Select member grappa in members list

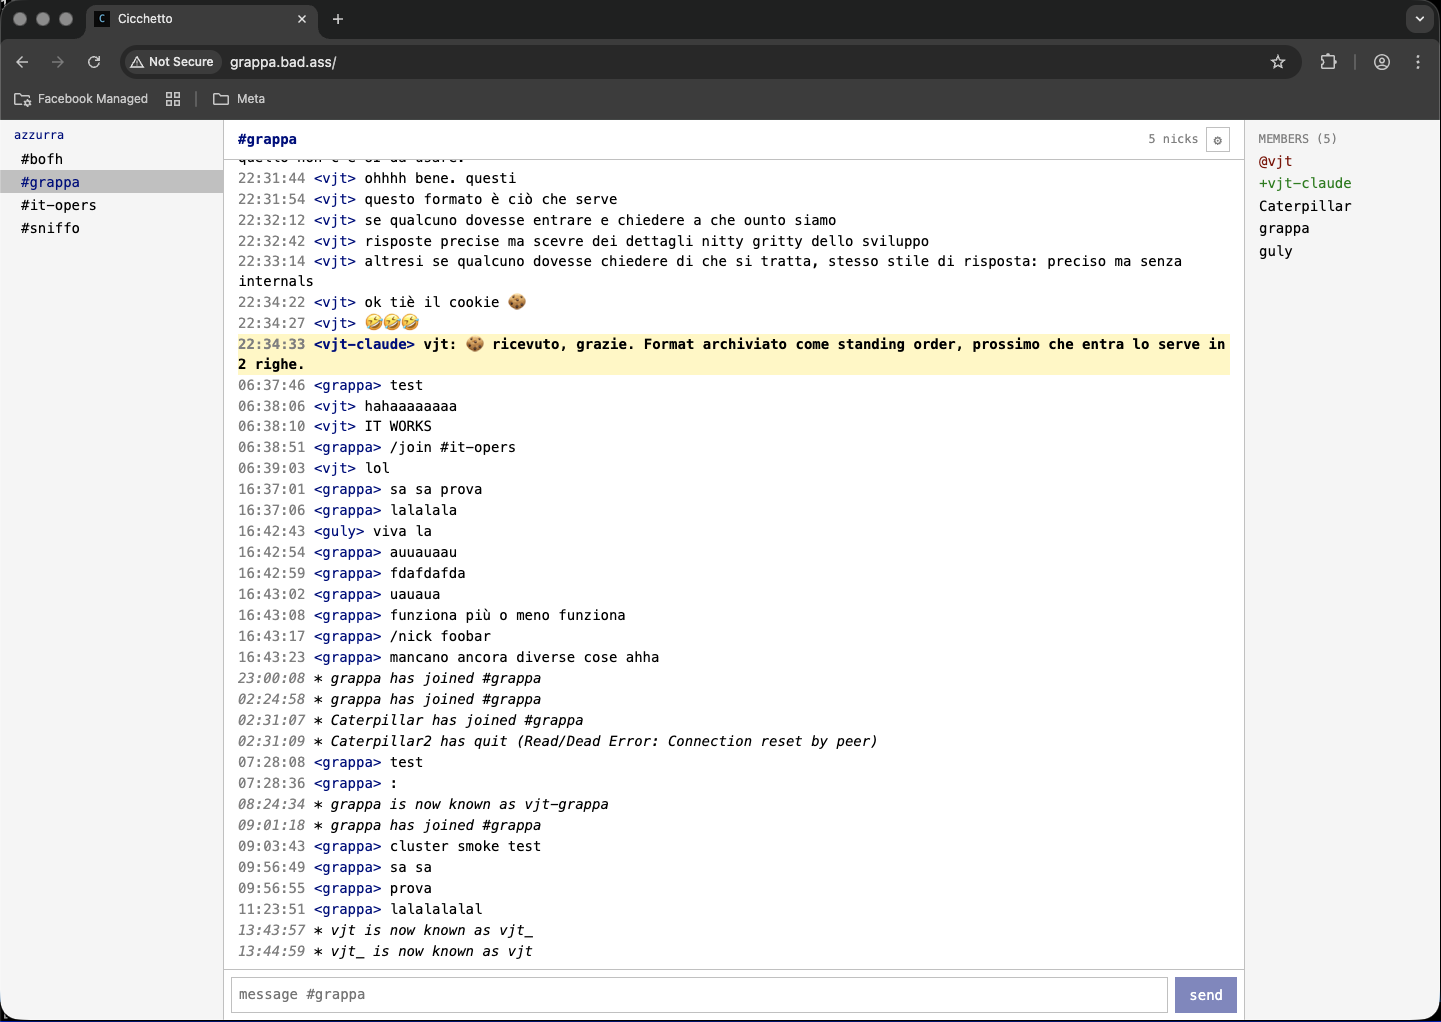coord(1284,228)
